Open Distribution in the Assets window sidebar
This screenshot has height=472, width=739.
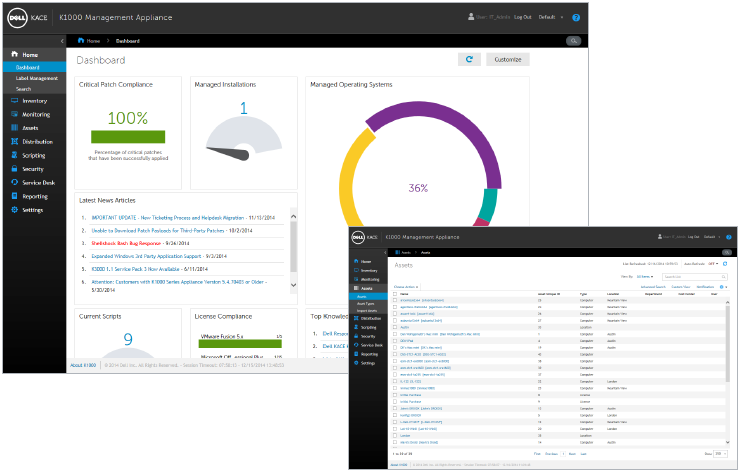pyautogui.click(x=368, y=318)
